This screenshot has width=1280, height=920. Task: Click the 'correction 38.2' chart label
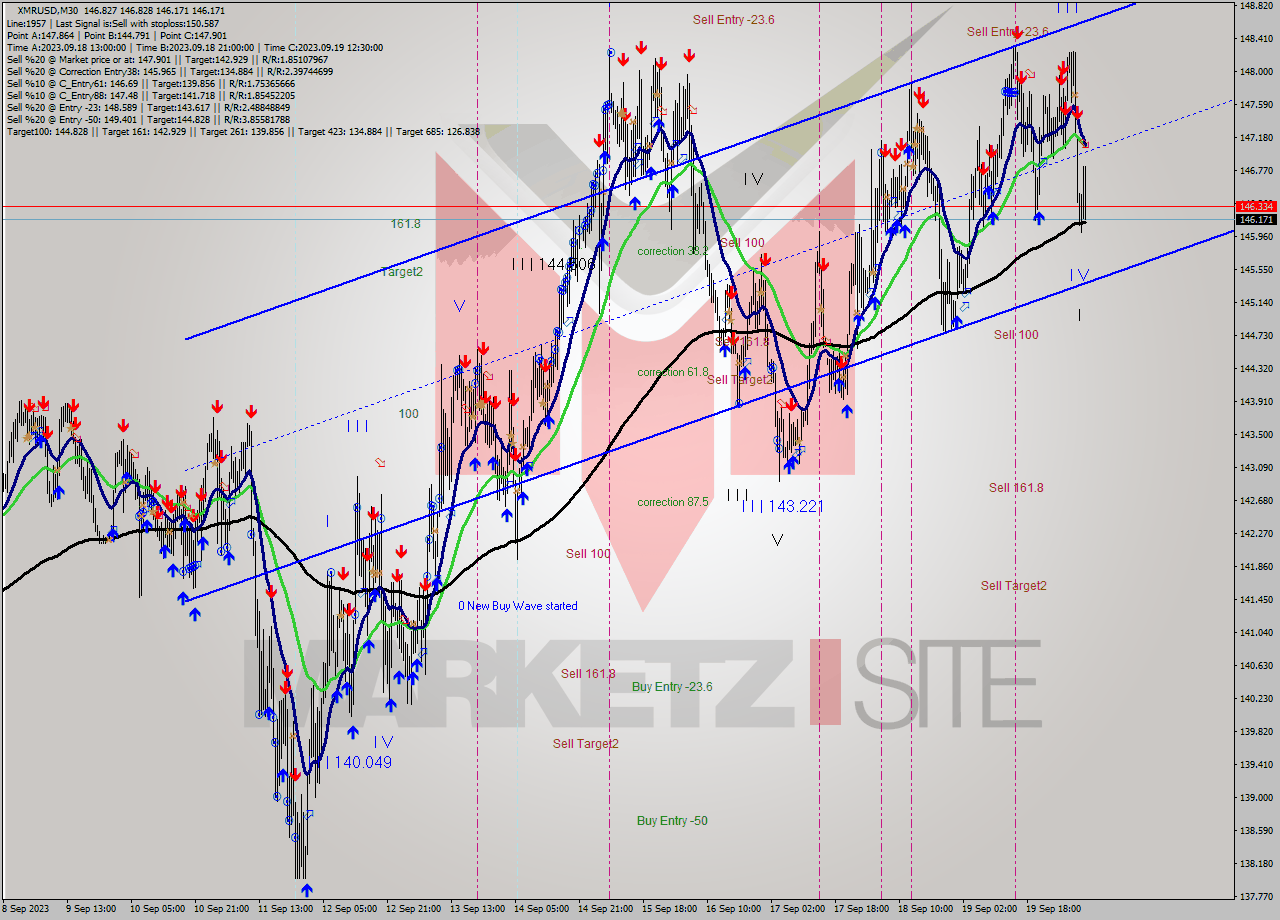(x=674, y=251)
